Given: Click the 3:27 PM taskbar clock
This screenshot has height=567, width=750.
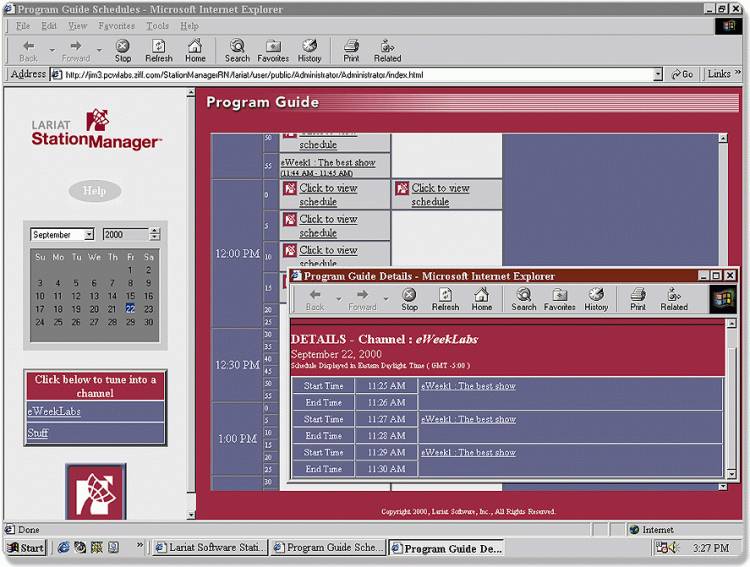Looking at the screenshot, I should [x=711, y=548].
